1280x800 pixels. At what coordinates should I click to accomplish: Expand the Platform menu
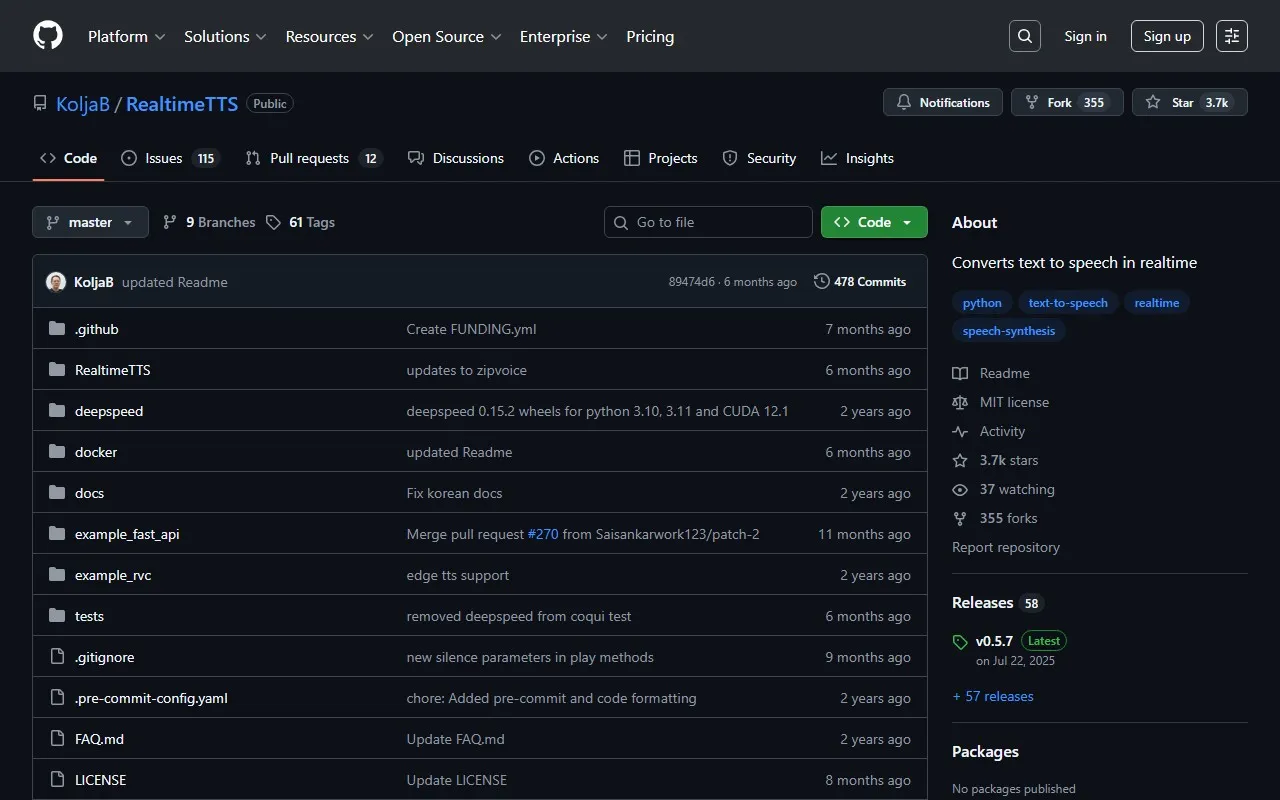[x=126, y=36]
